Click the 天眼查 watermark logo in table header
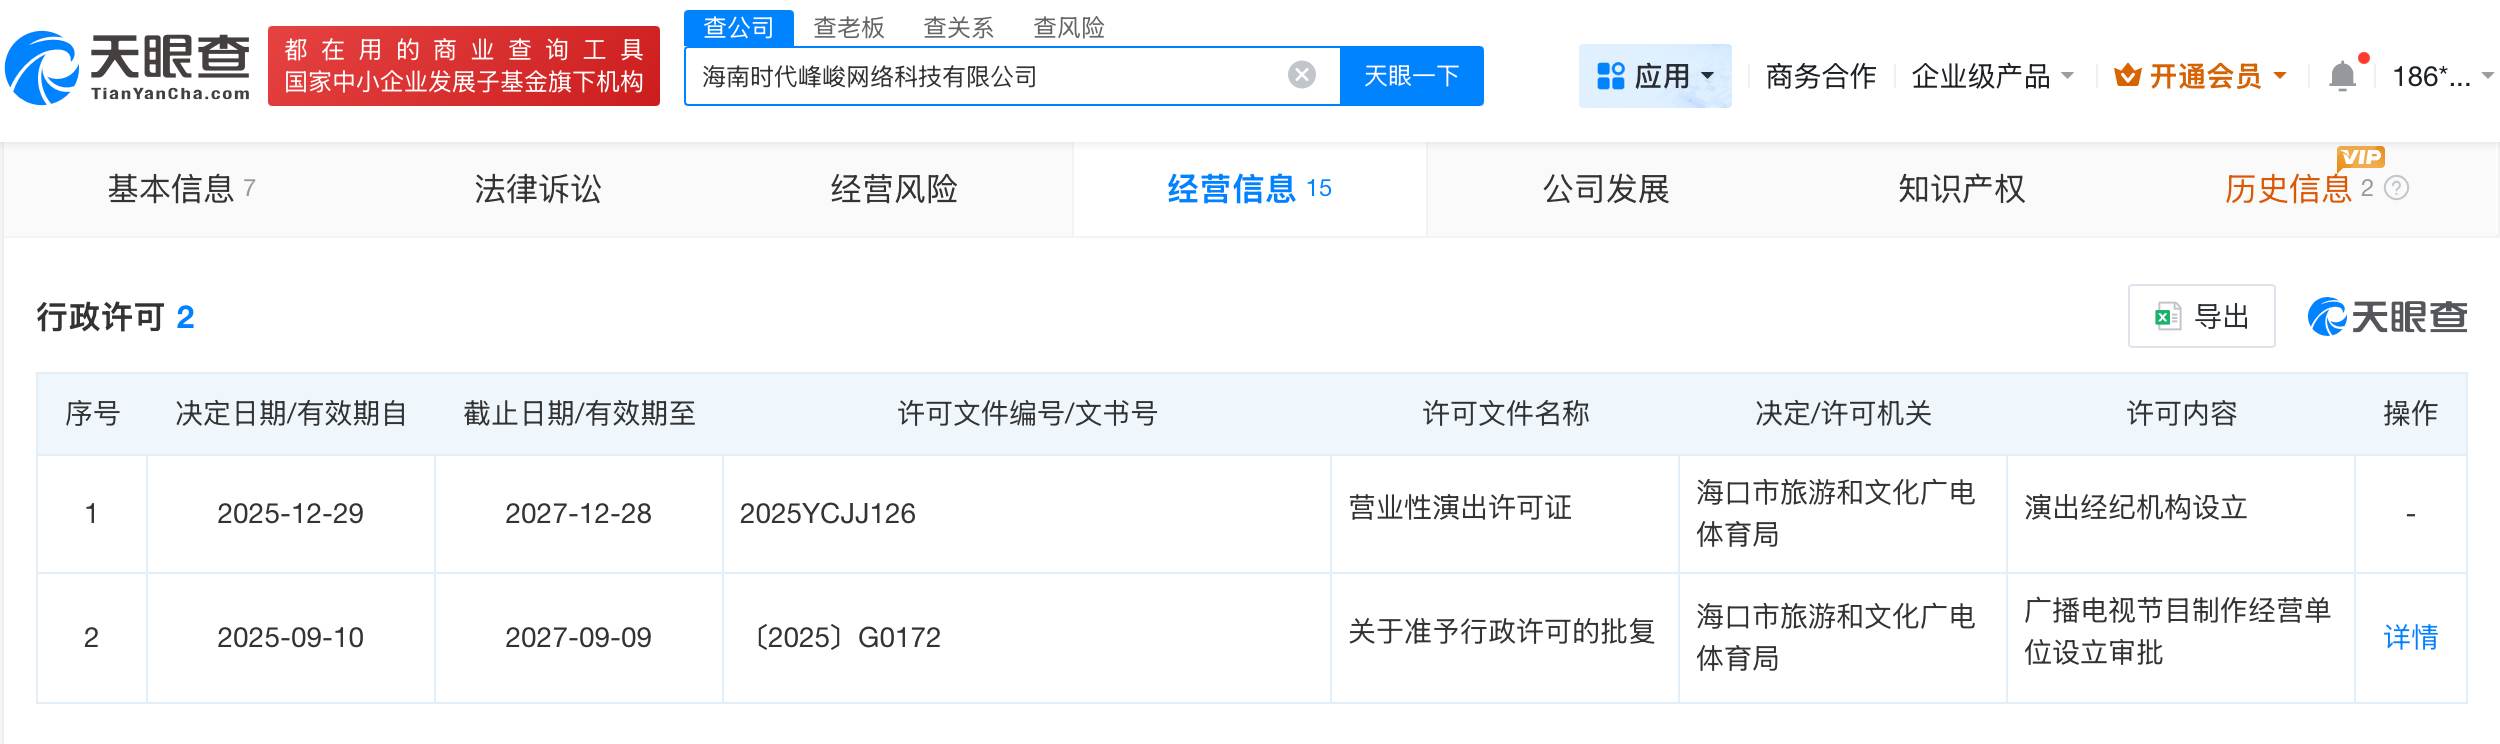 pos(2387,317)
